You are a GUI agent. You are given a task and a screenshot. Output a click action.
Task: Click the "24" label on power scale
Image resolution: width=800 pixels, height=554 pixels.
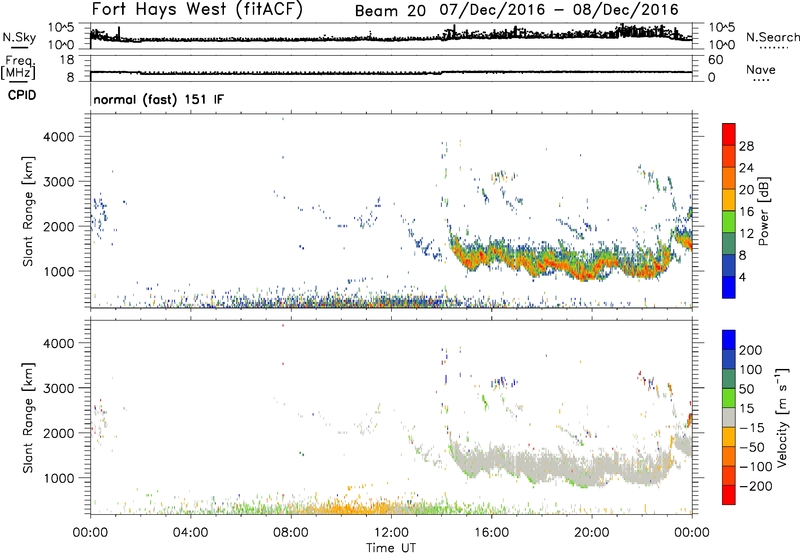[746, 168]
